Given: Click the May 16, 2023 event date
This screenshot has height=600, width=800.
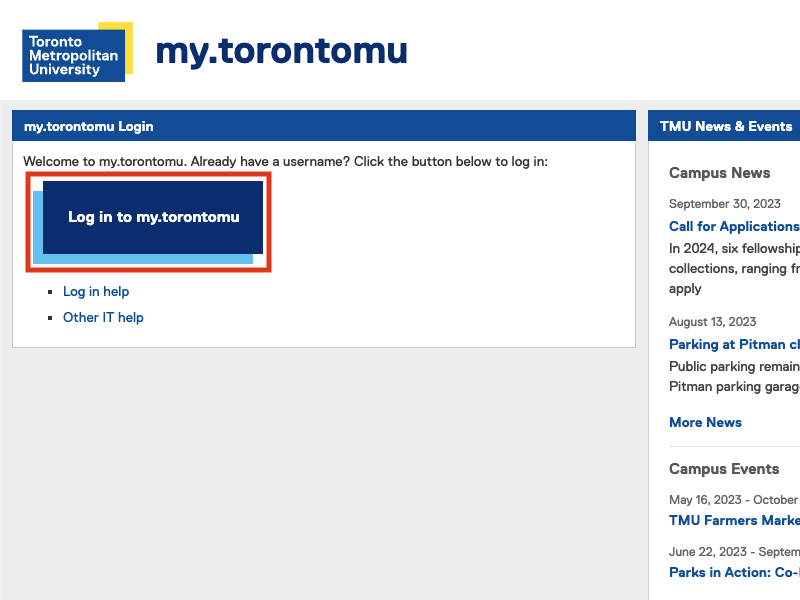Looking at the screenshot, I should coord(705,499).
